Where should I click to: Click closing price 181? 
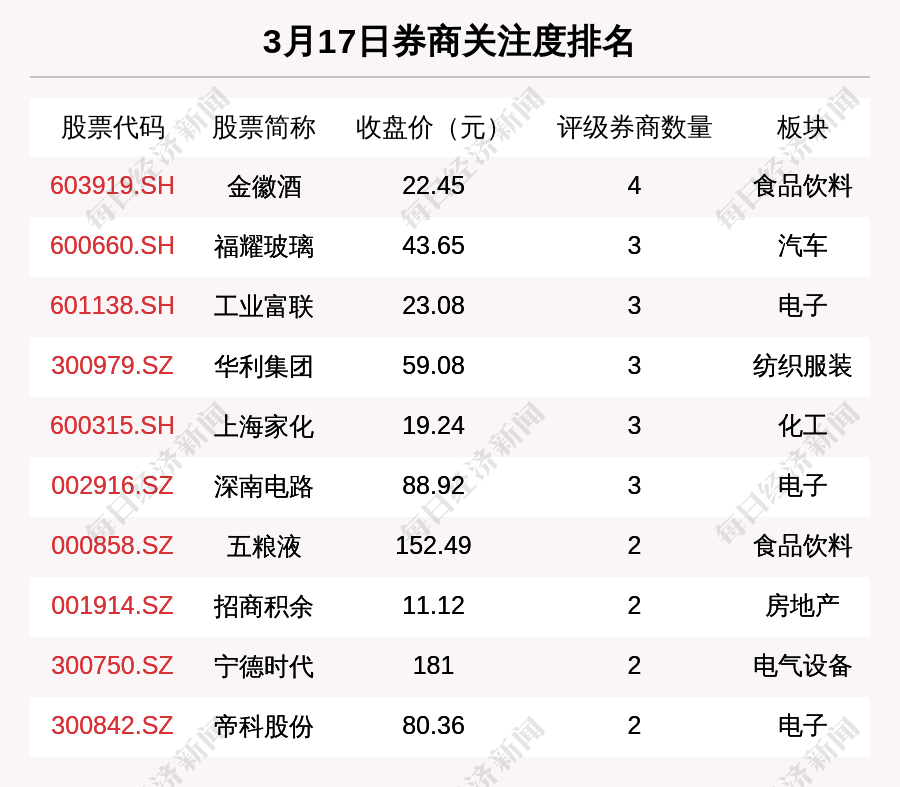(433, 666)
